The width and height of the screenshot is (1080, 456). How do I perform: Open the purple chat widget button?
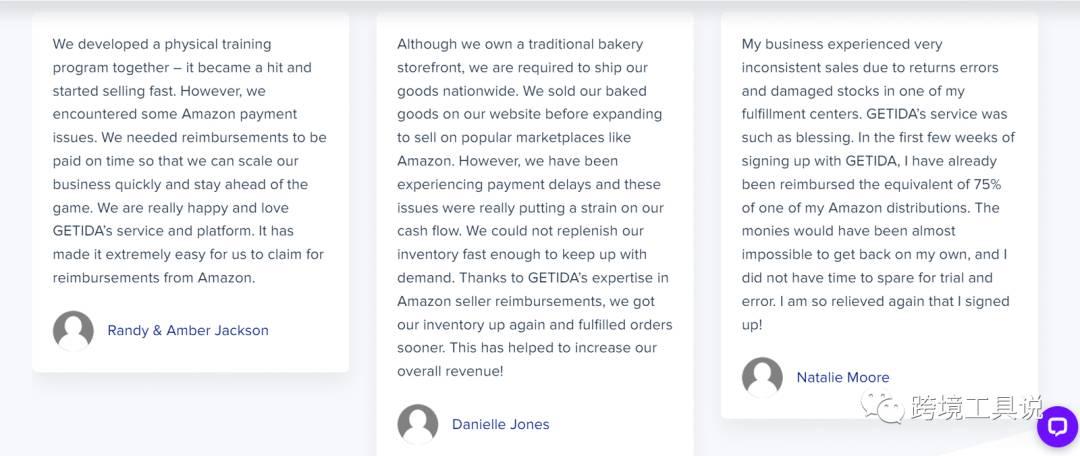pyautogui.click(x=1057, y=427)
